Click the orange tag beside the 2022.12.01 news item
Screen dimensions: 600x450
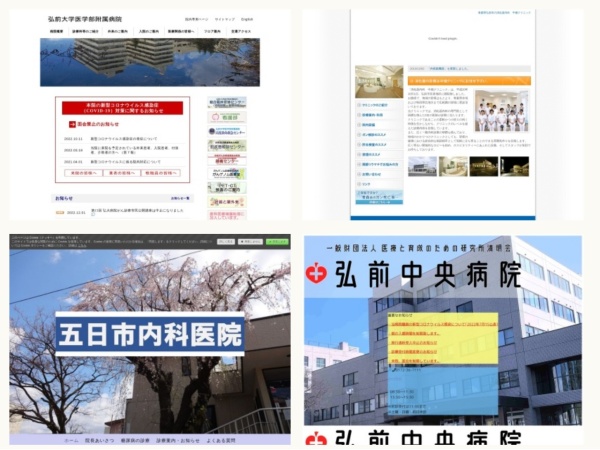(60, 212)
